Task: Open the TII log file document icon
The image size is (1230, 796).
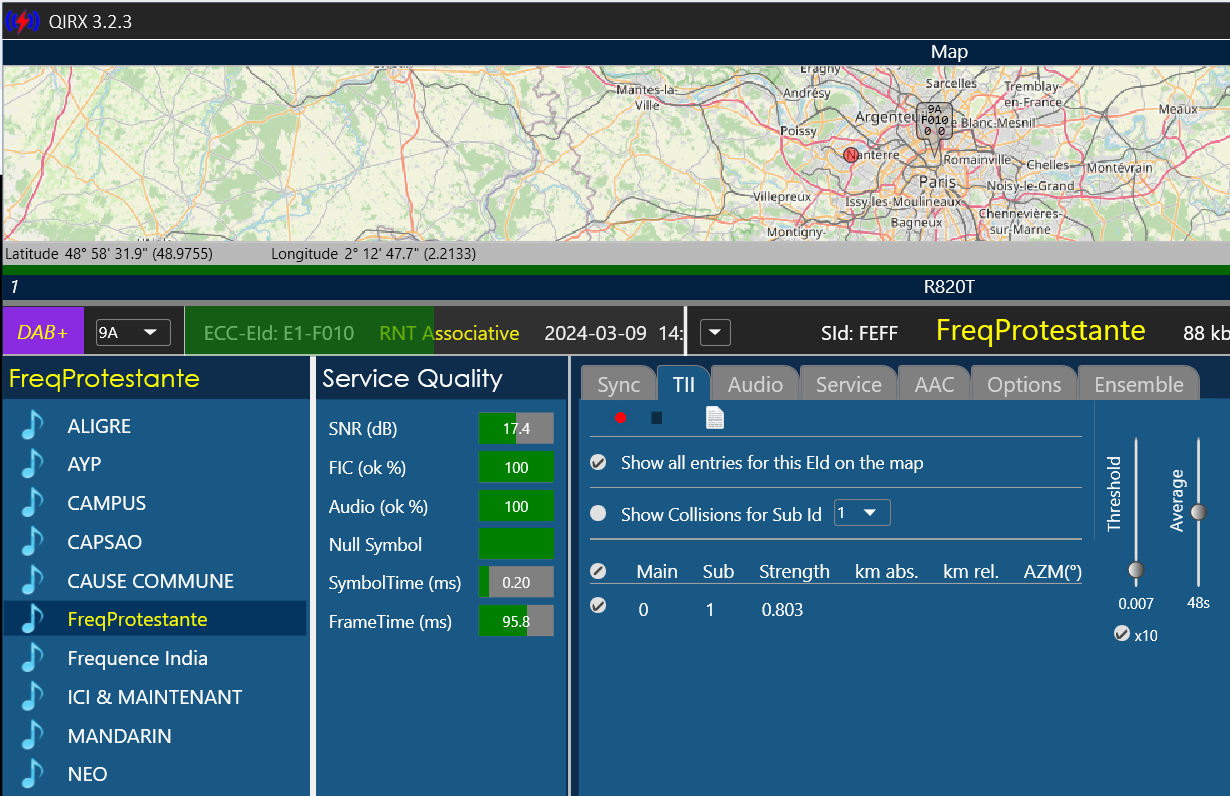Action: (x=714, y=417)
